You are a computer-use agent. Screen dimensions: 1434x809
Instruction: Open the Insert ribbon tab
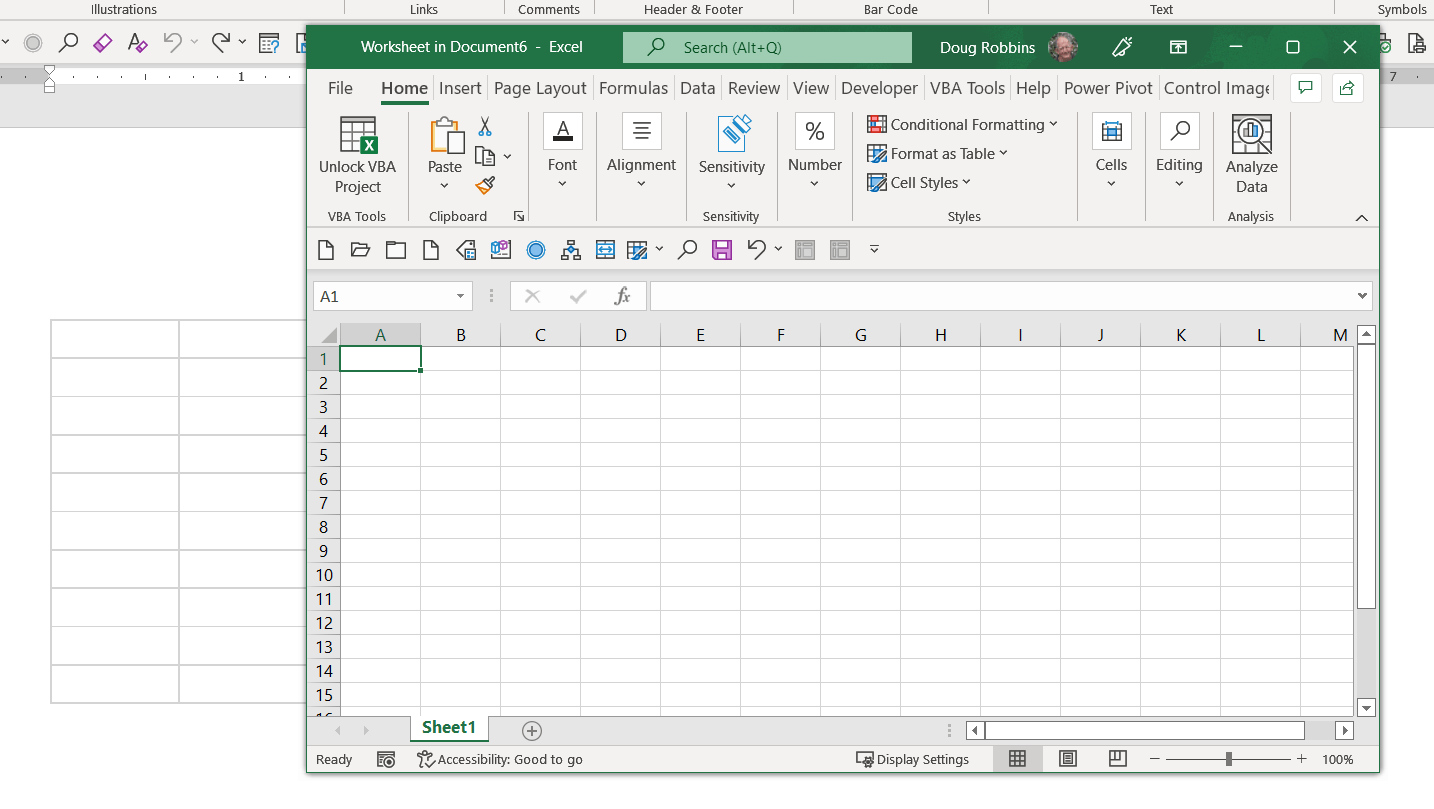(460, 88)
